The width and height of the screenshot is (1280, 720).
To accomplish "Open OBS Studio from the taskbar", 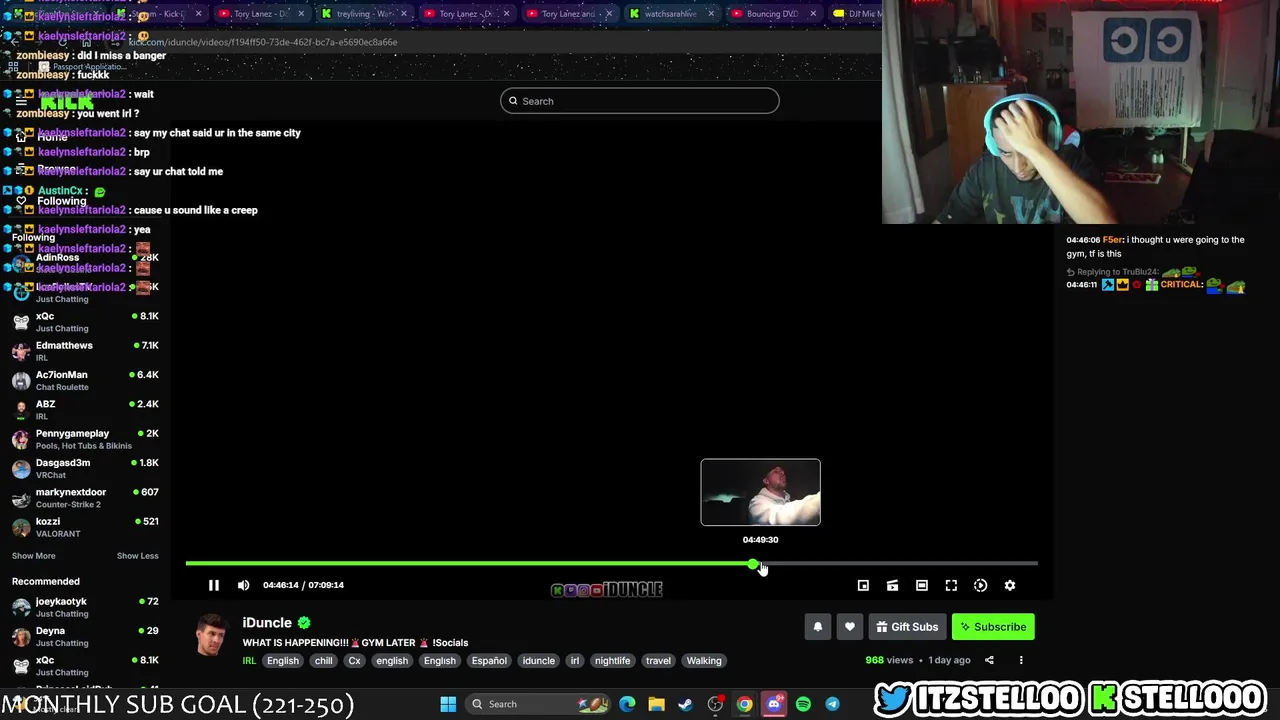I will 715,704.
